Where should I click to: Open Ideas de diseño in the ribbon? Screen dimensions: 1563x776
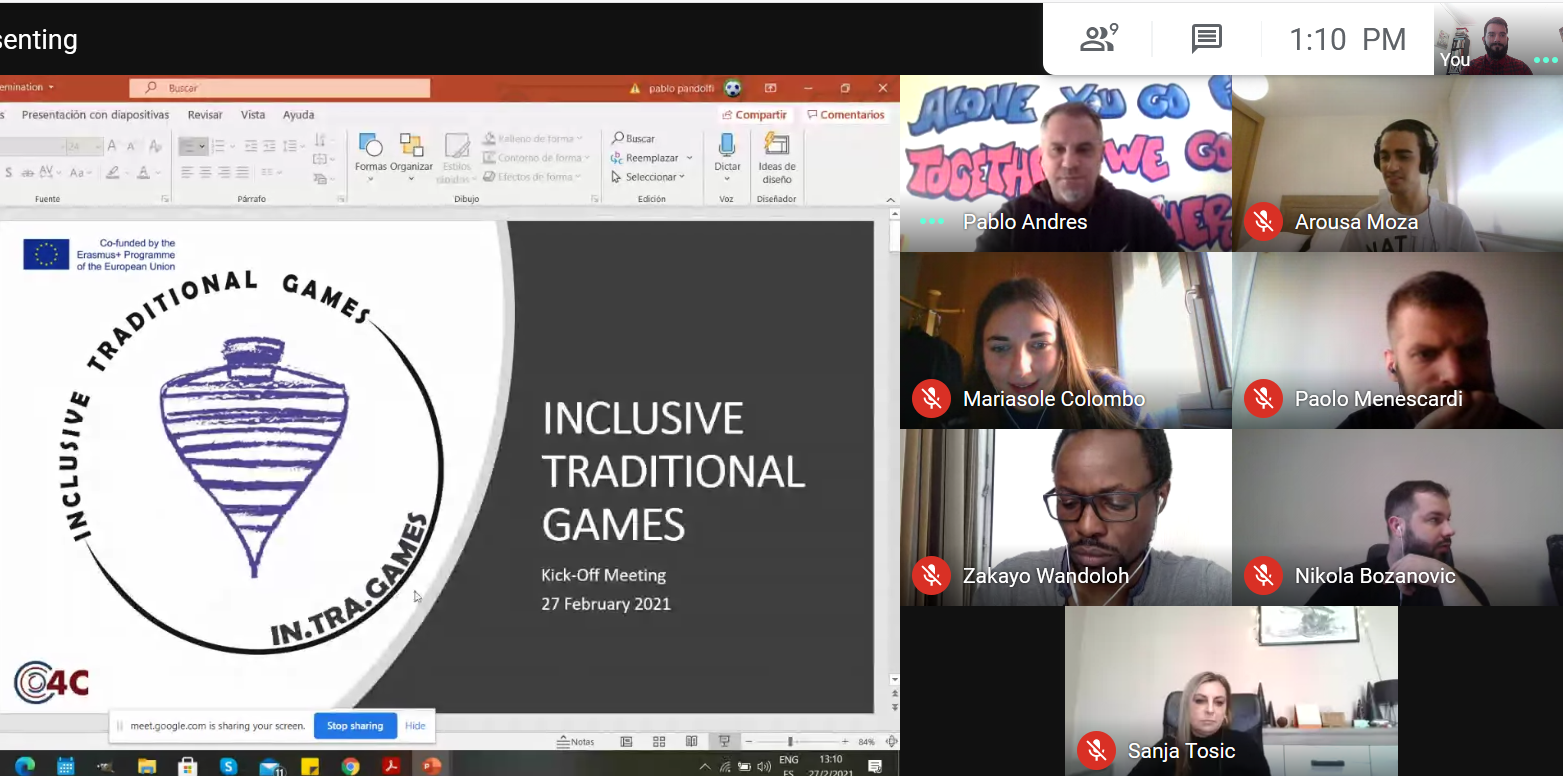click(777, 158)
